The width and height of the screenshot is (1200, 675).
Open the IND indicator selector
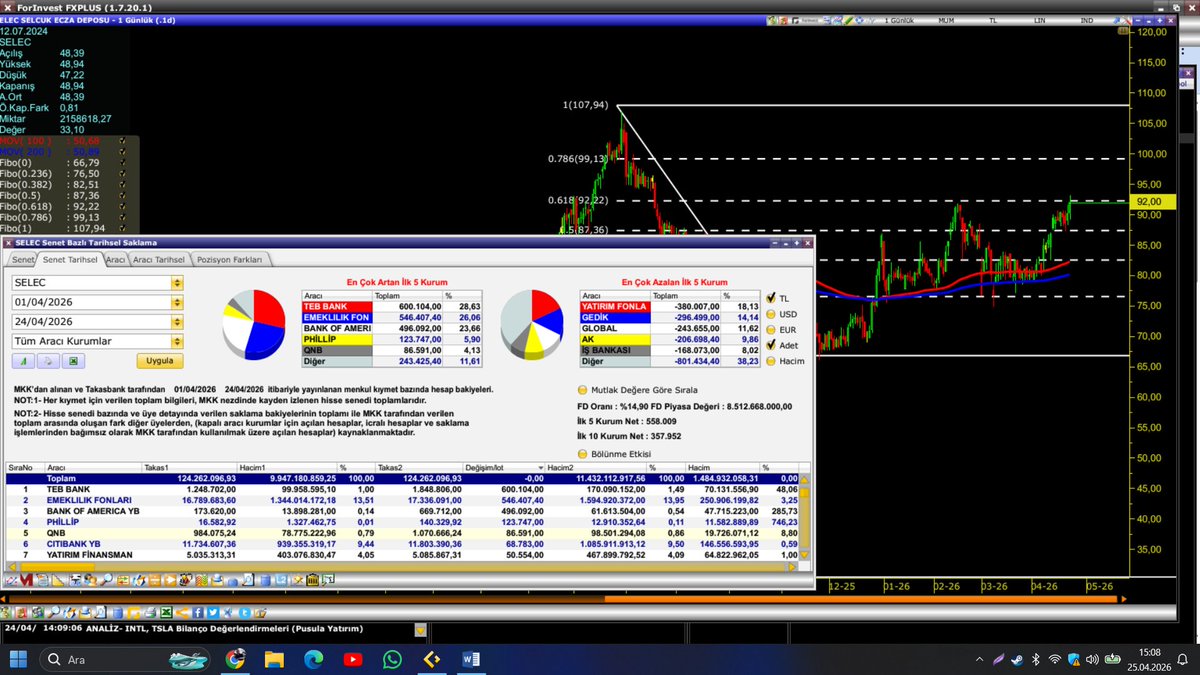click(1086, 20)
